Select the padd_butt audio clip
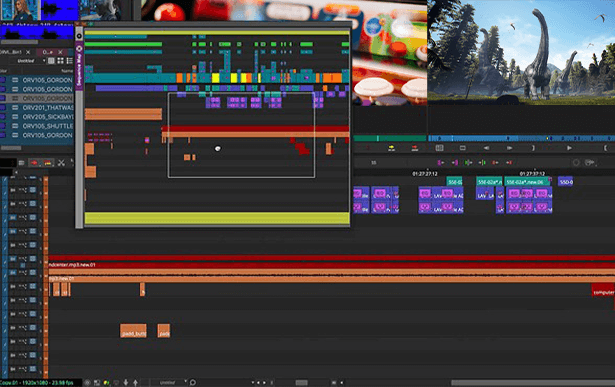This screenshot has height=387, width=615. (x=133, y=331)
